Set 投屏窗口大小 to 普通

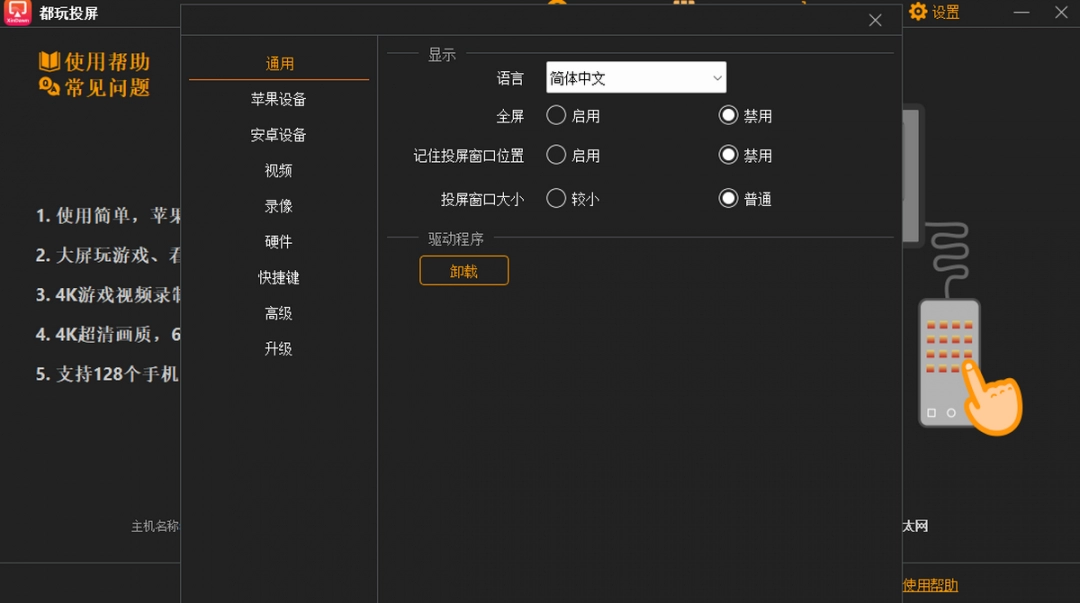pyautogui.click(x=729, y=198)
